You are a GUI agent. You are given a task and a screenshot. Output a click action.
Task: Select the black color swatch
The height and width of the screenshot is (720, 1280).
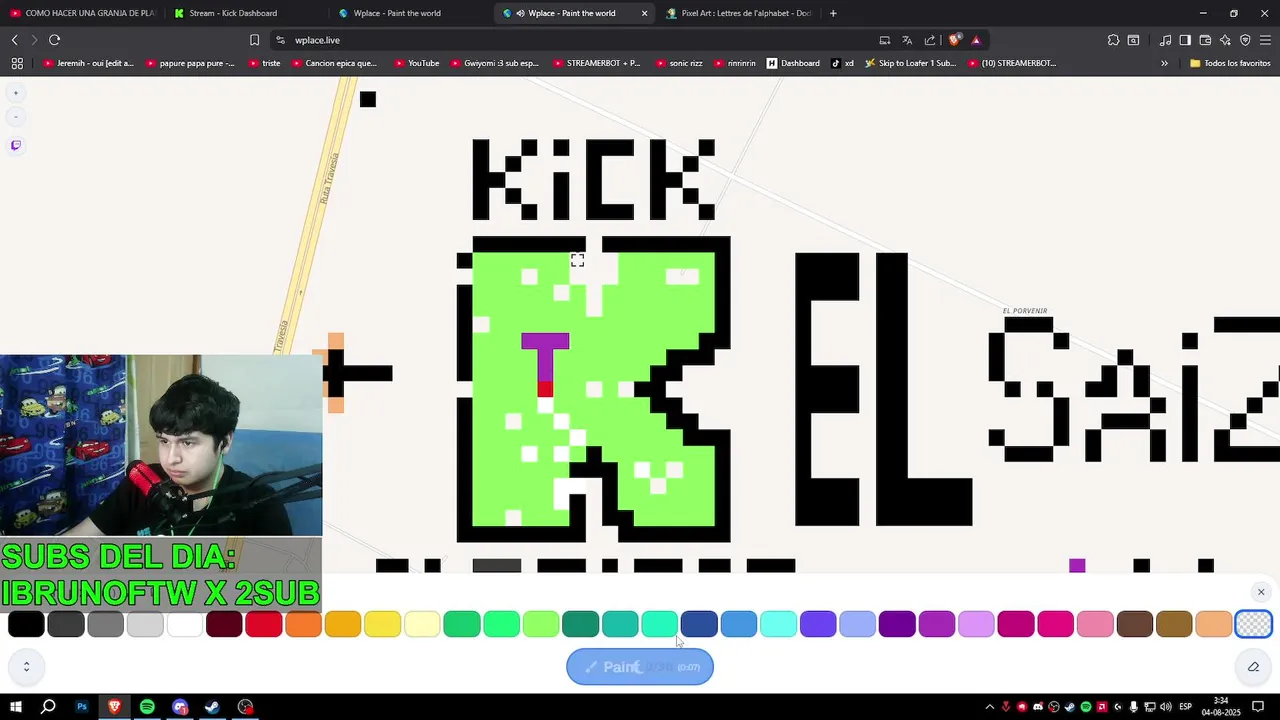pyautogui.click(x=26, y=624)
